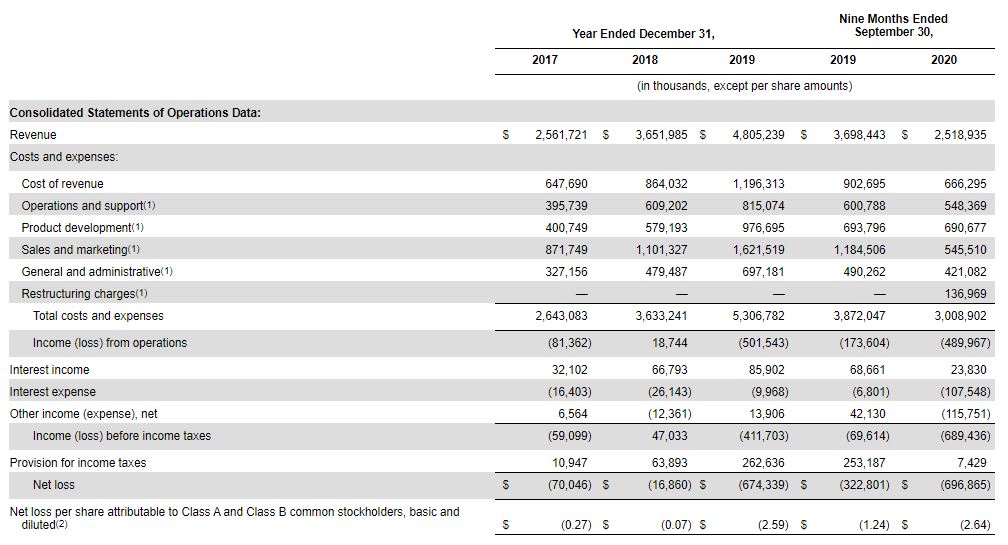1008x545 pixels.
Task: Click tax provision value 262,636
Action: click(x=764, y=463)
